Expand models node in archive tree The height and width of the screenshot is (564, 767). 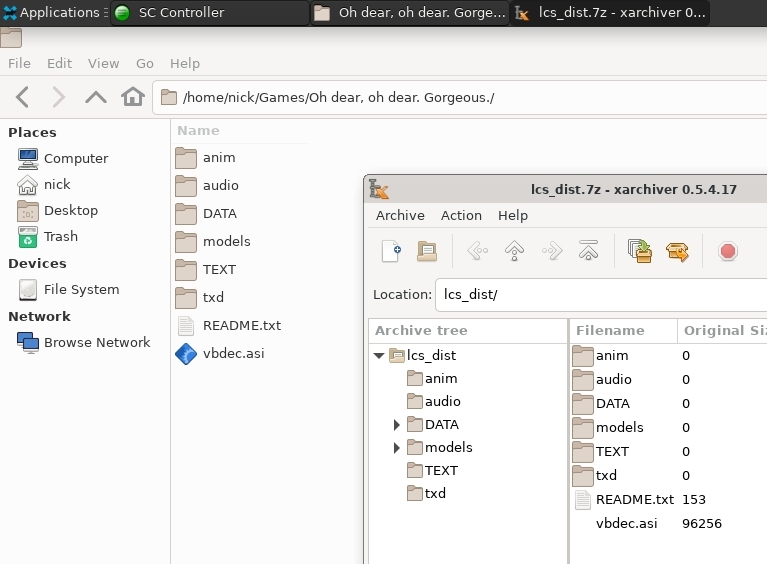coord(397,448)
